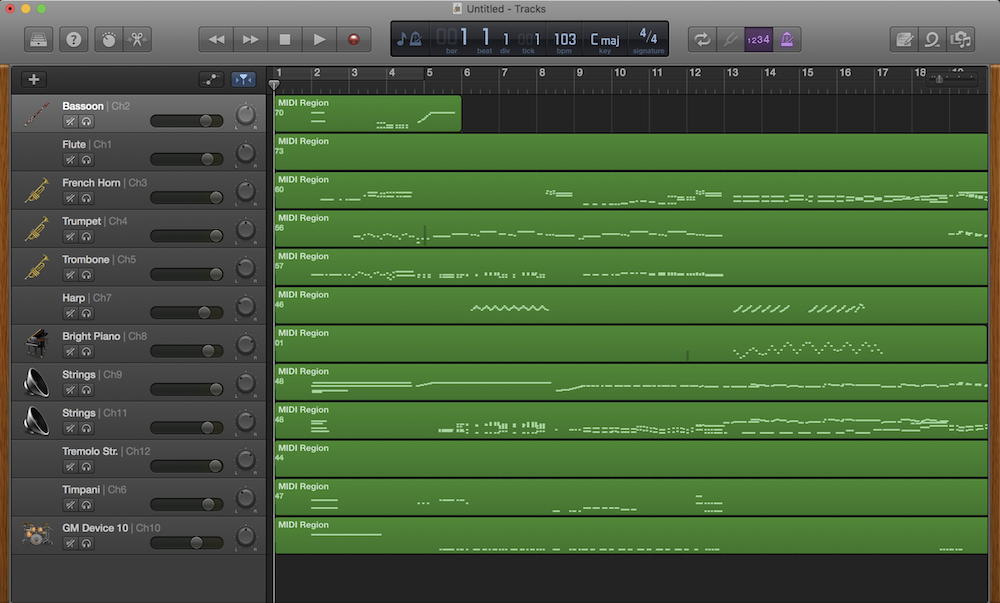Click the Quick Help question mark icon

(71, 39)
